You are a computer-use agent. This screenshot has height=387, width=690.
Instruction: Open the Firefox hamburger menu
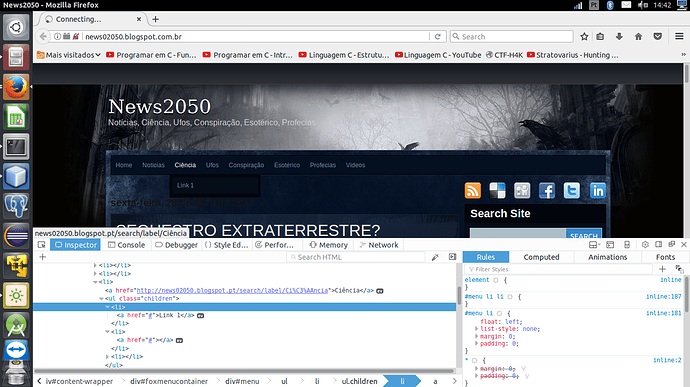tap(679, 37)
